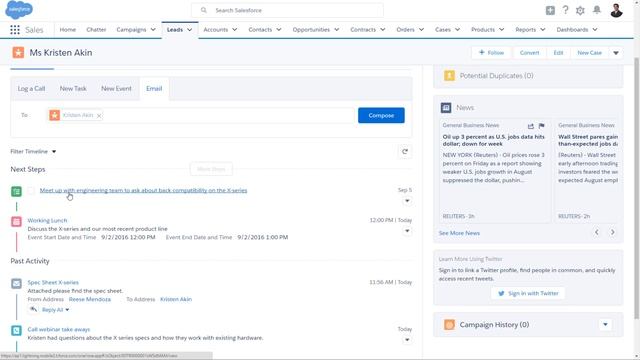Open the Oil up 3 percent news headline
The height and width of the screenshot is (360, 640).
point(493,140)
